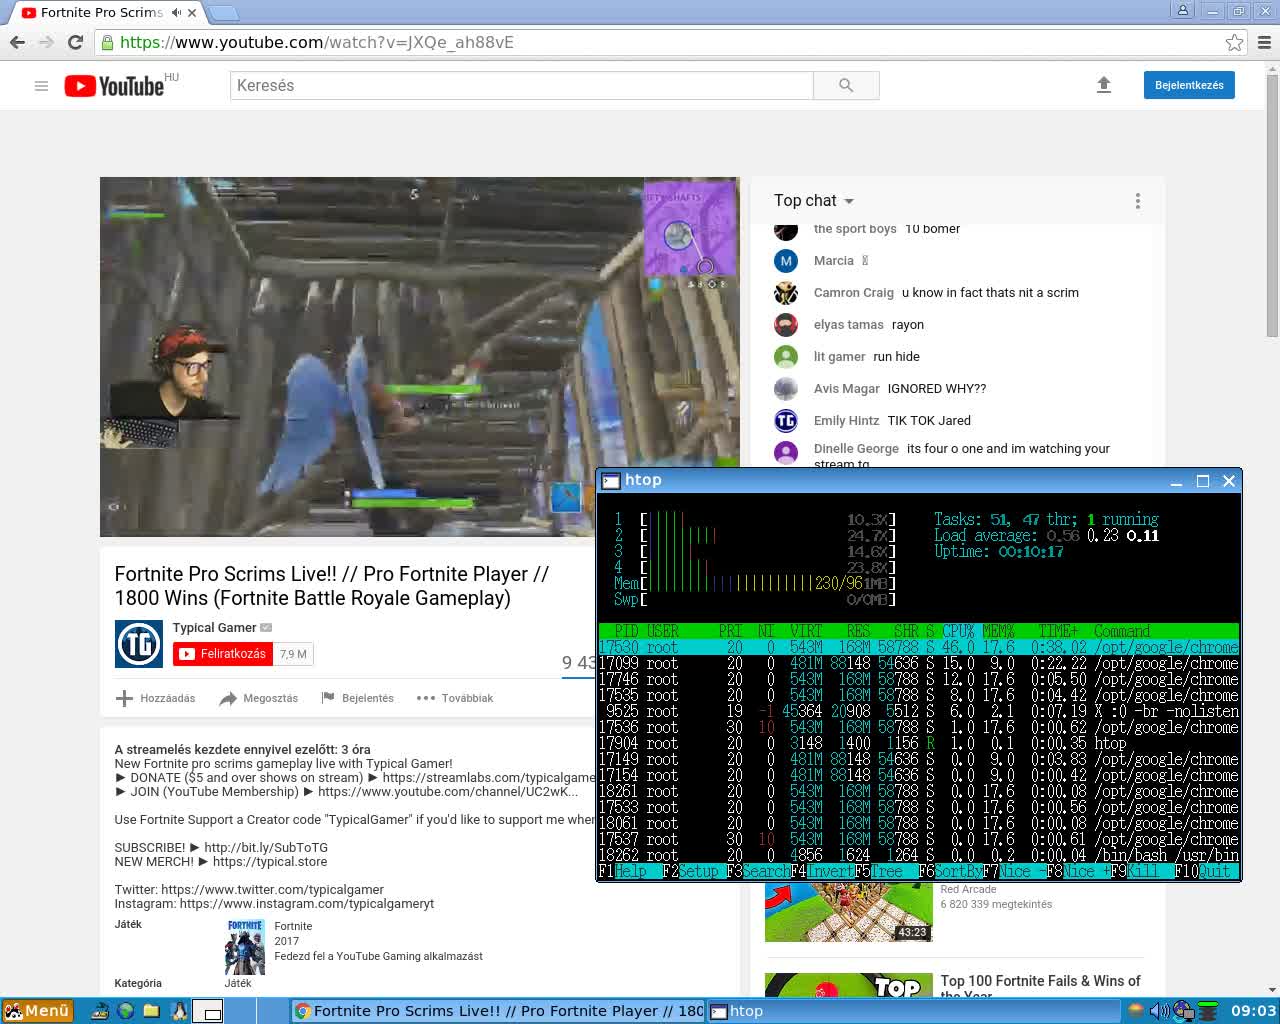Open a new Chrome tab
Viewport: 1280px width, 1024px height.
coord(222,13)
